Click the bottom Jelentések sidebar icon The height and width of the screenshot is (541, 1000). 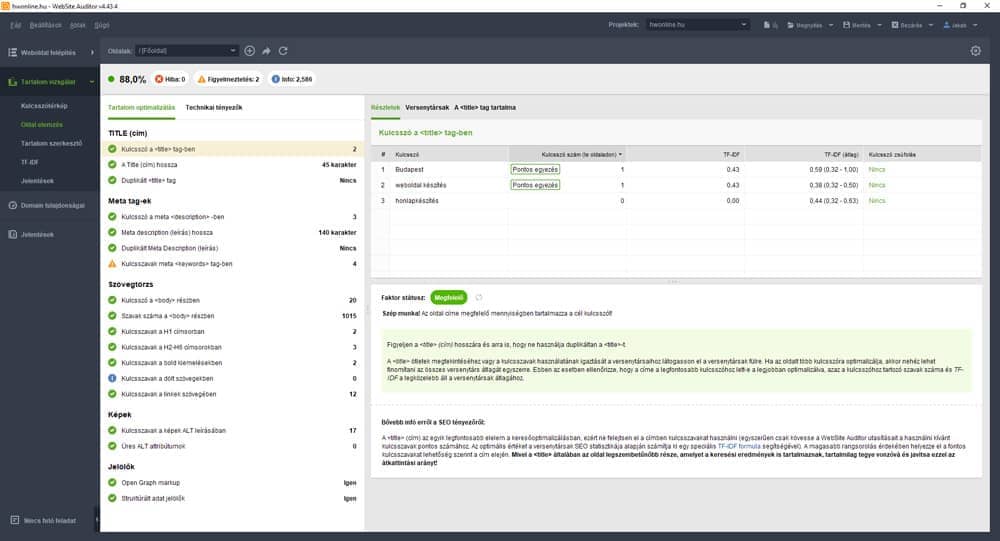tap(12, 234)
